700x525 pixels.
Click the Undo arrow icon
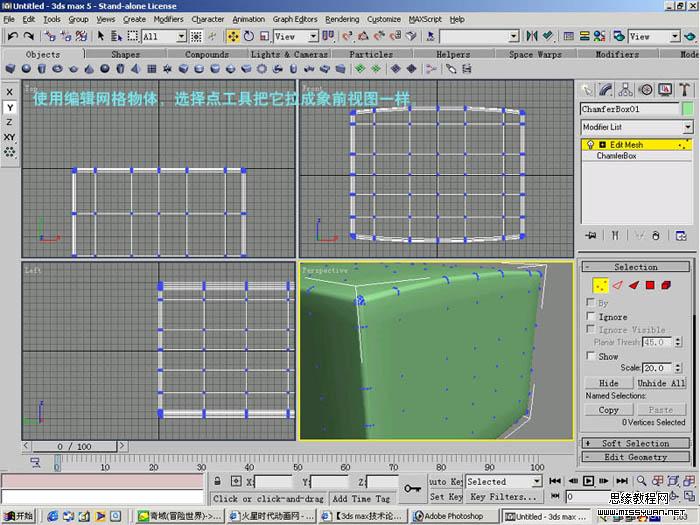click(12, 36)
